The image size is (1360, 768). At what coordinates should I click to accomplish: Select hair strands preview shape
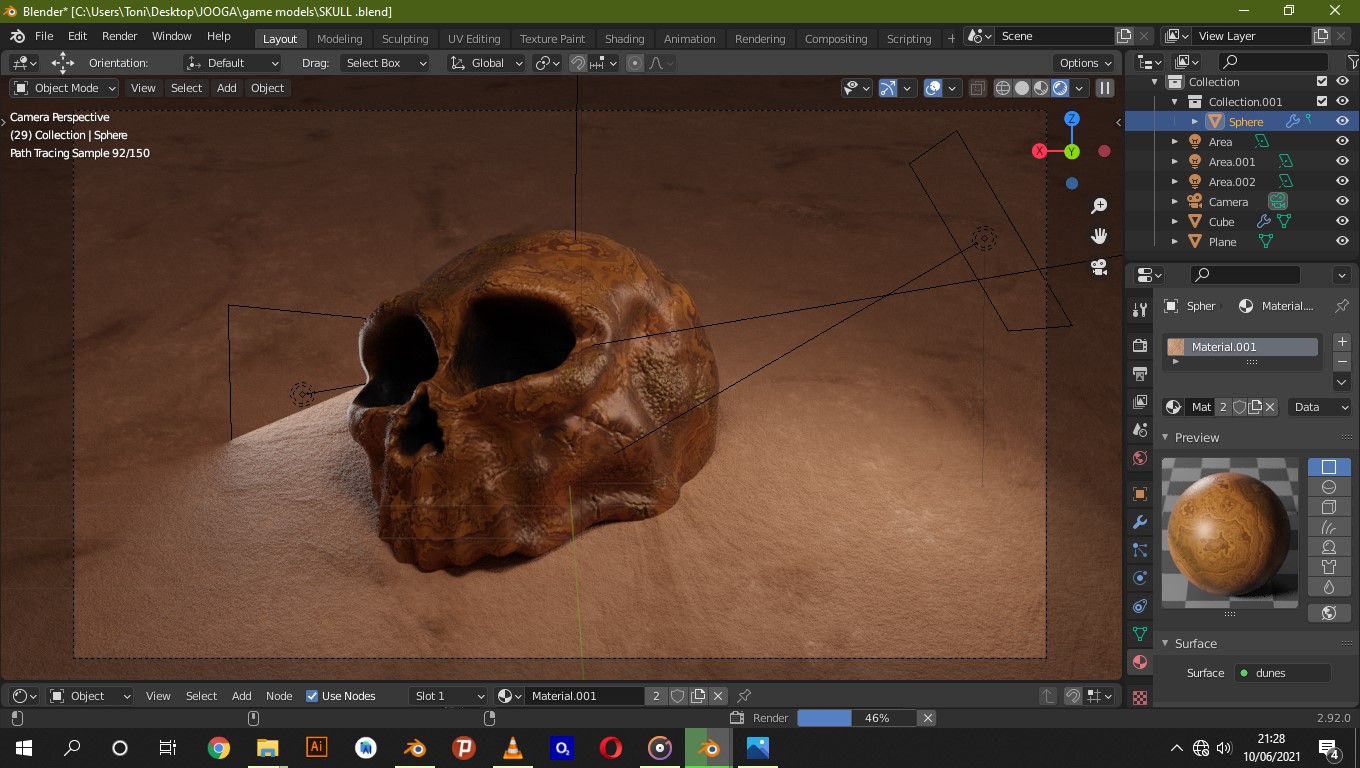1329,527
